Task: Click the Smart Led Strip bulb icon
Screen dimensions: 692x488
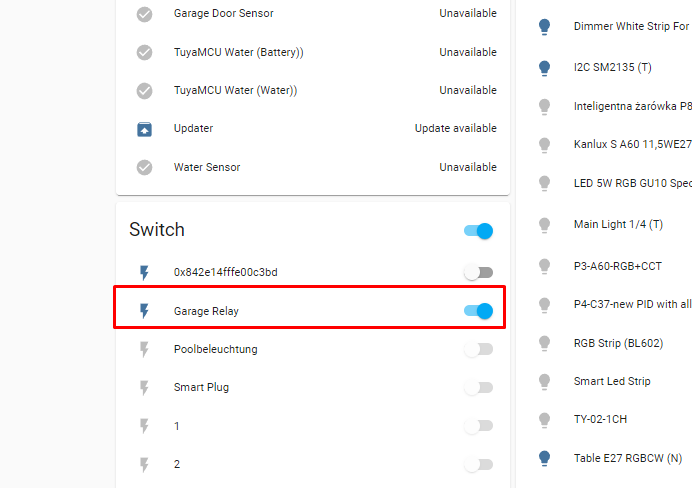Action: coord(545,382)
